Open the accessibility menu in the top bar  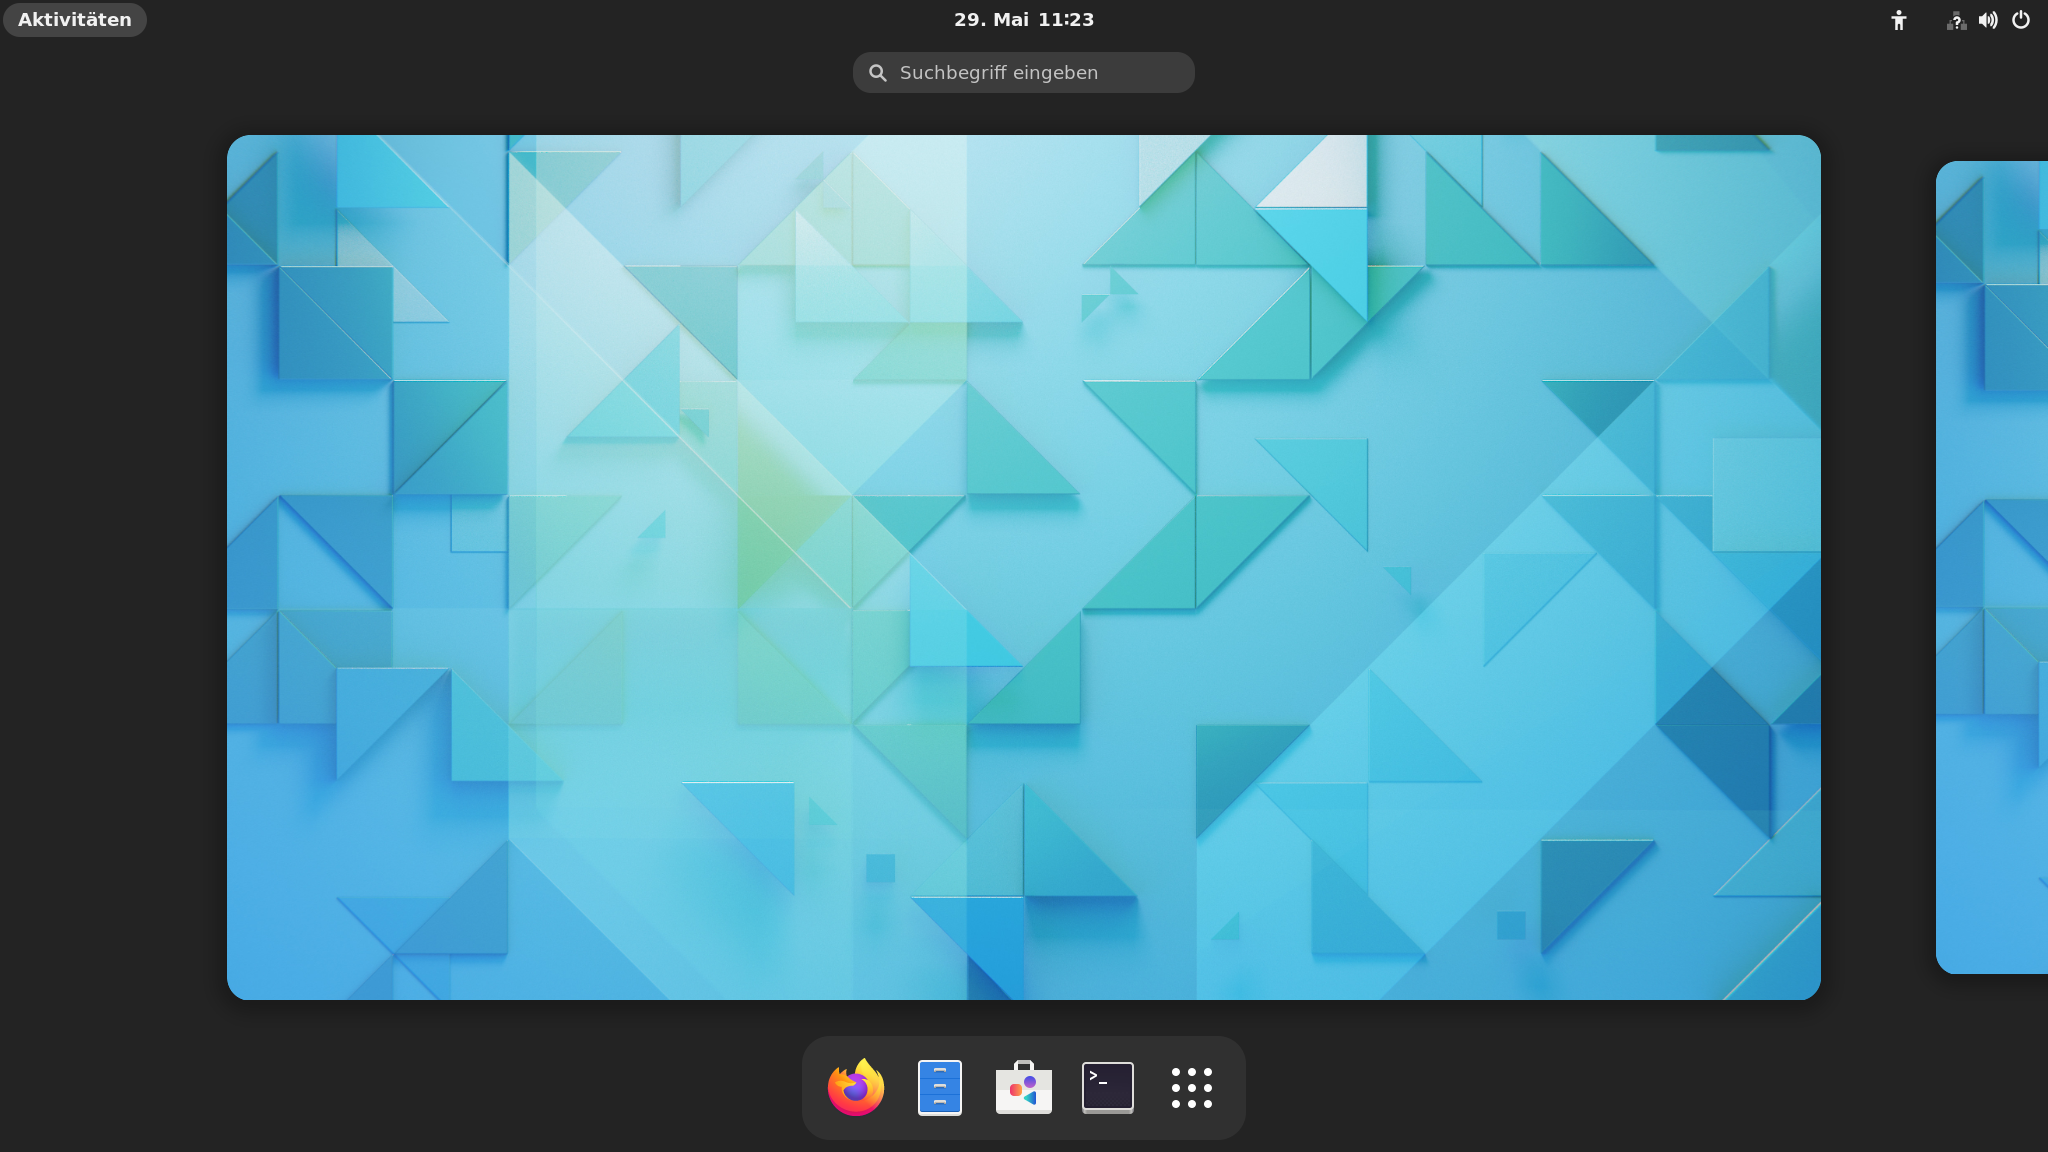(x=1897, y=19)
